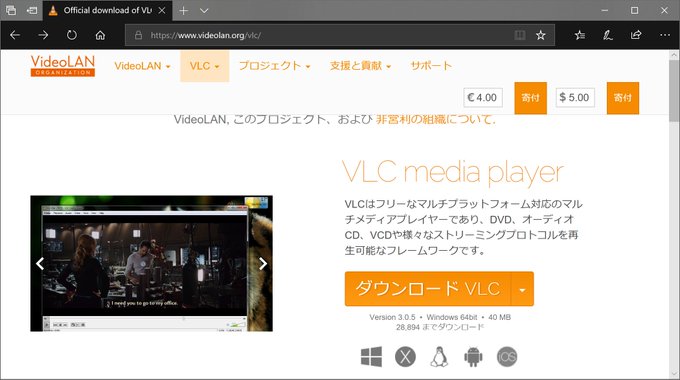Click the Version 3.0.5 text
680x380 pixels.
point(392,317)
